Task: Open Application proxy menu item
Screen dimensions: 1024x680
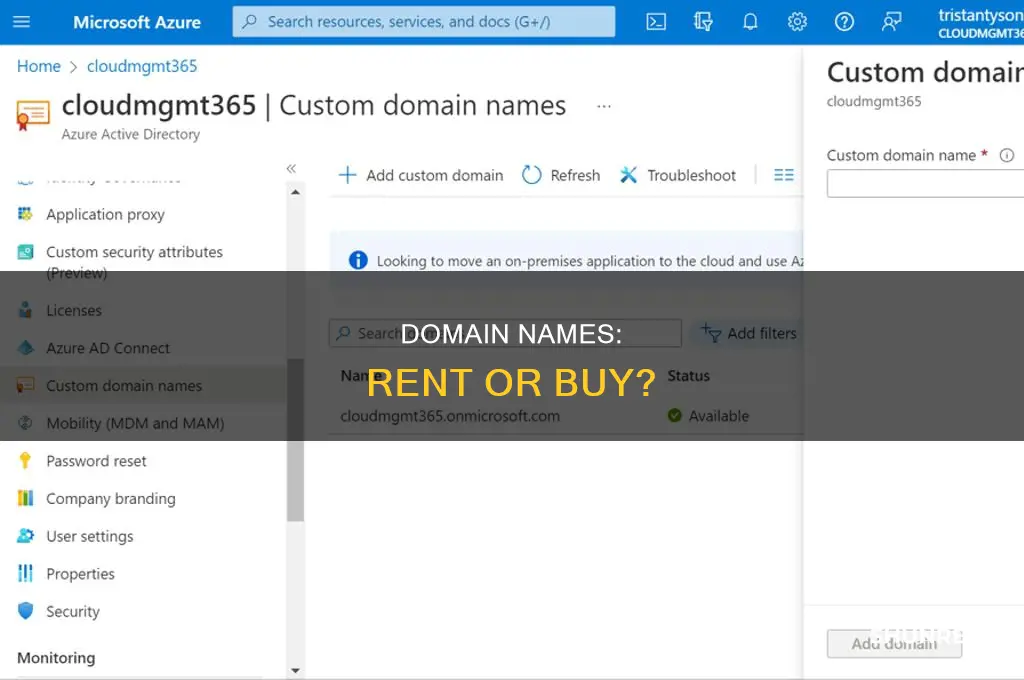Action: [105, 214]
